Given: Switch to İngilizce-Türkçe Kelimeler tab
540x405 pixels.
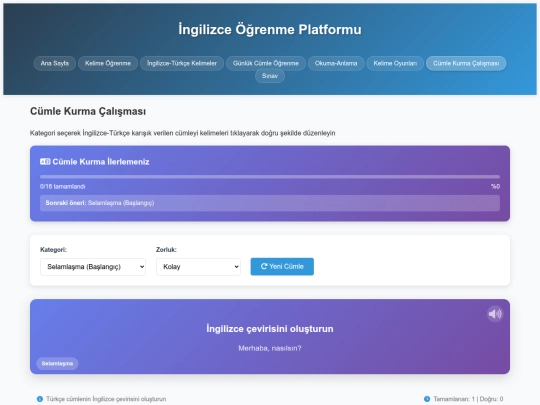Looking at the screenshot, I should (x=182, y=63).
